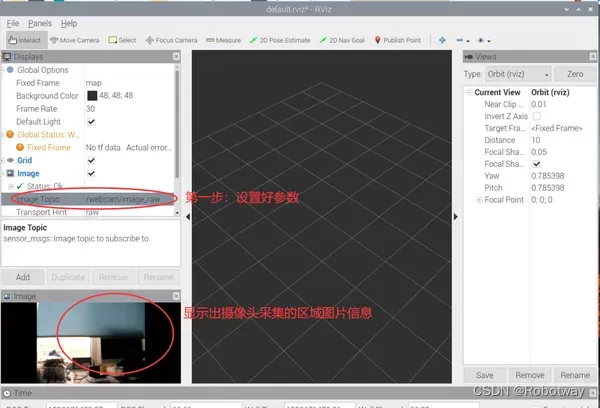Image resolution: width=600 pixels, height=408 pixels.
Task: Click the Frame Rate value 30
Action: 90,109
